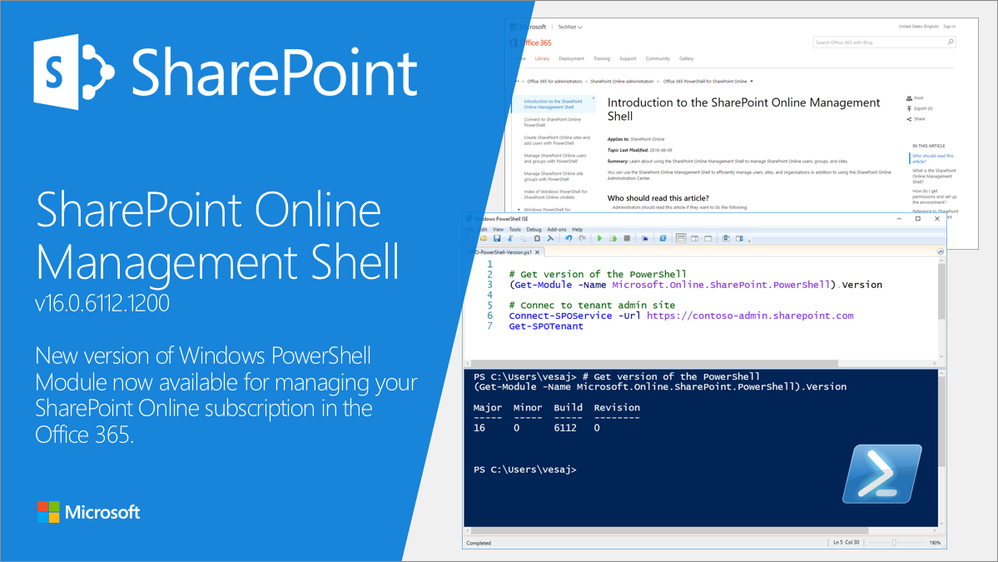
Task: Click the Undo arrow icon
Action: pos(568,238)
